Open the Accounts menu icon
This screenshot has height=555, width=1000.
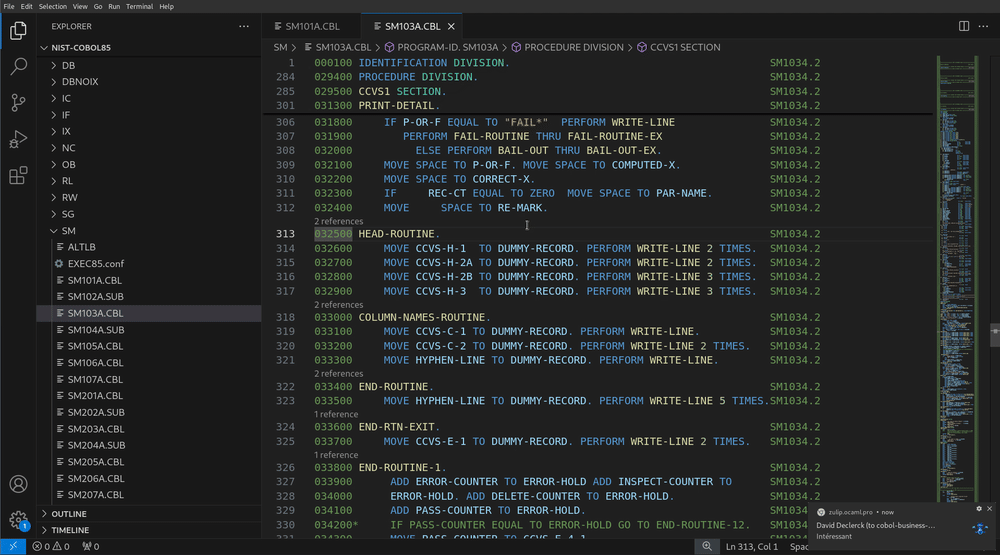(18, 485)
